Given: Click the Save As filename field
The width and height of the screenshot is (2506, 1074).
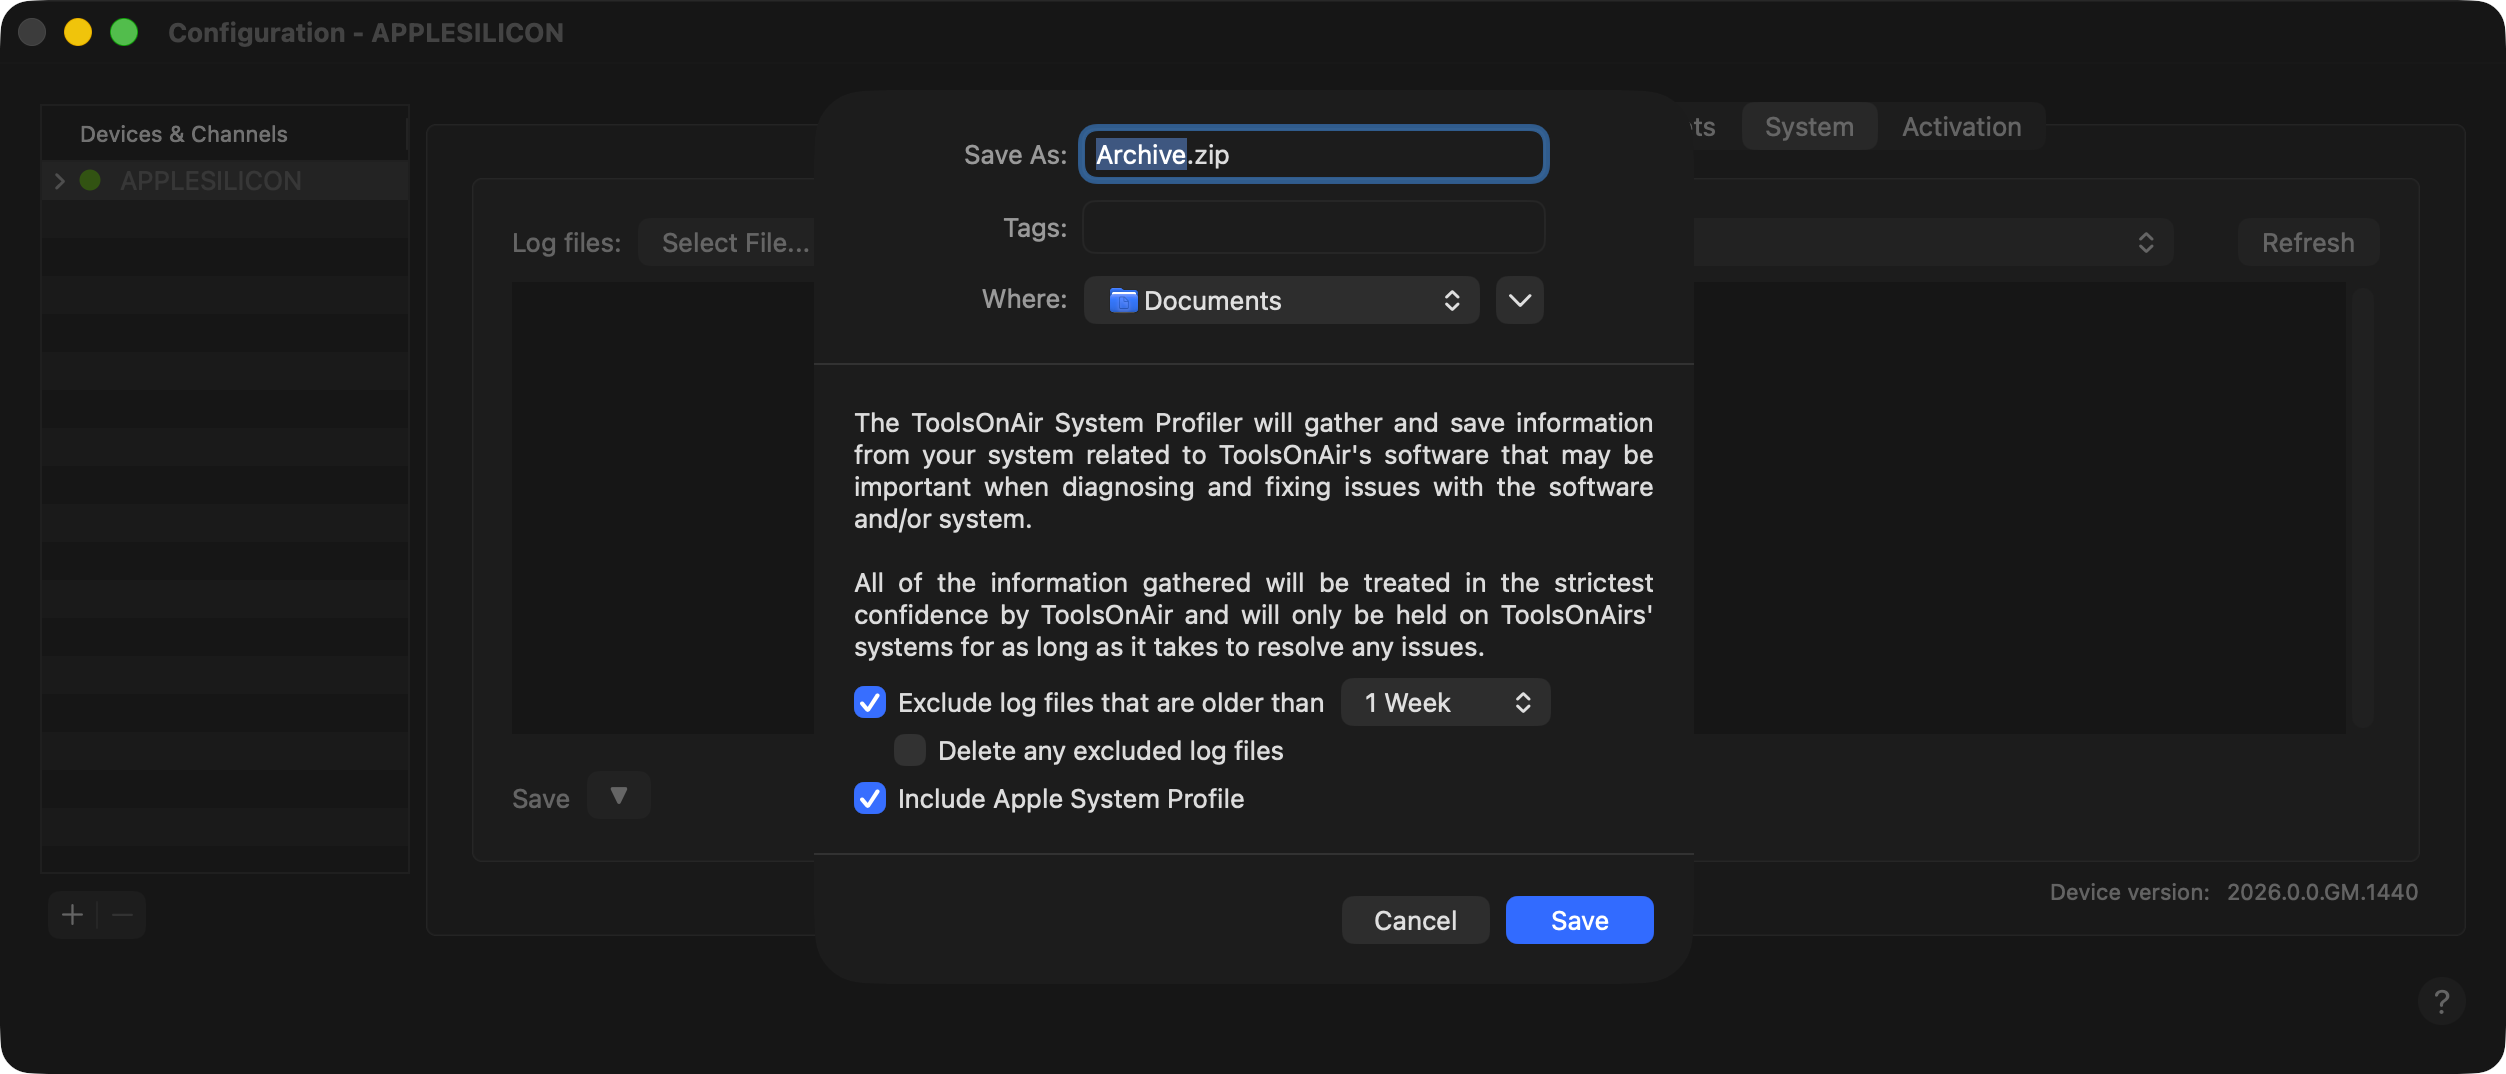Looking at the screenshot, I should click(x=1313, y=154).
